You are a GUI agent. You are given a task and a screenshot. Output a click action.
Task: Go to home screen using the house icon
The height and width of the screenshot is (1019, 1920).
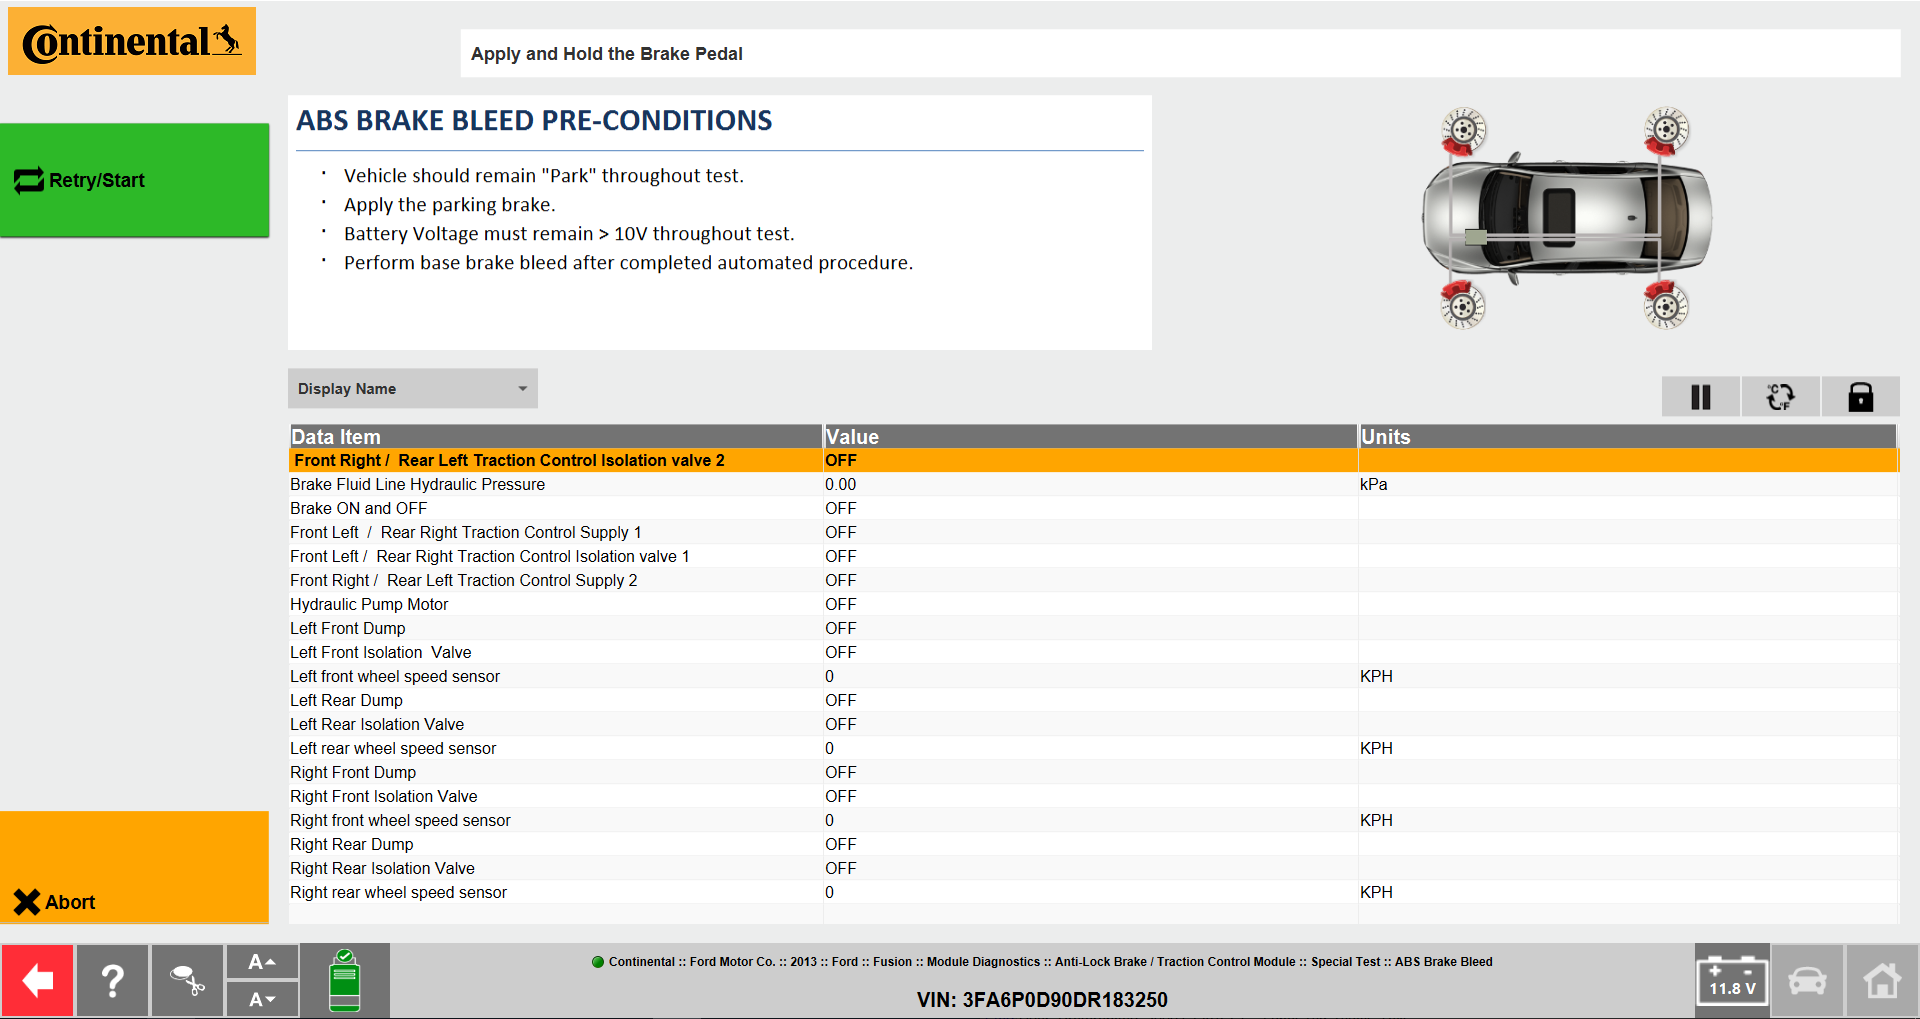click(x=1882, y=980)
